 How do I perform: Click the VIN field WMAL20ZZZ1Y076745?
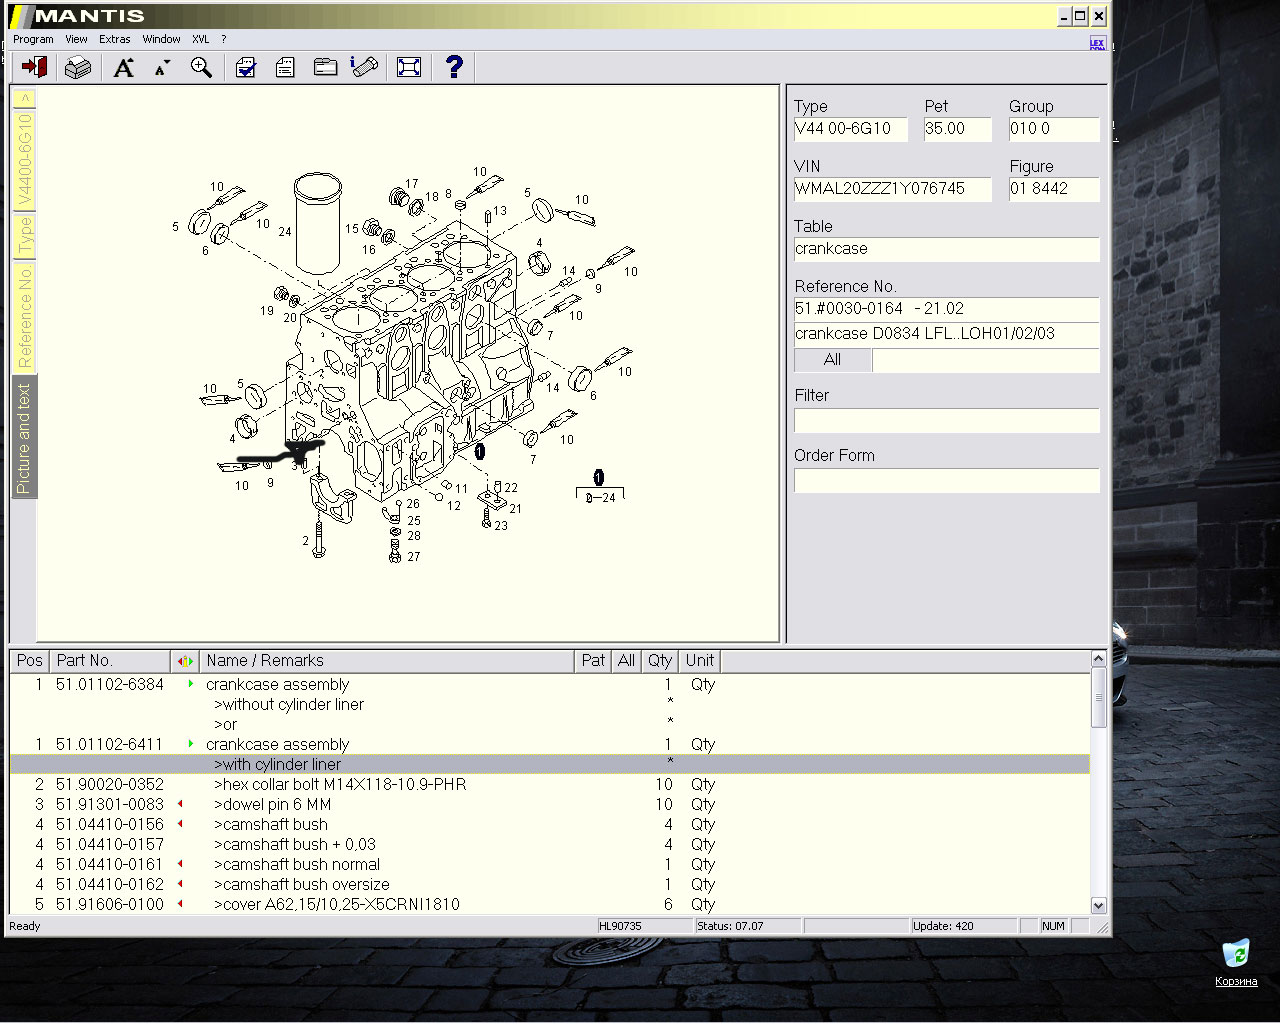tap(892, 189)
